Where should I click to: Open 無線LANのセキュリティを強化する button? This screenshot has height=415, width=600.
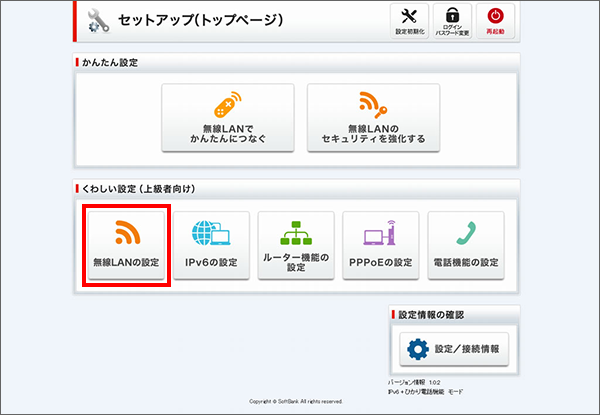coord(373,118)
